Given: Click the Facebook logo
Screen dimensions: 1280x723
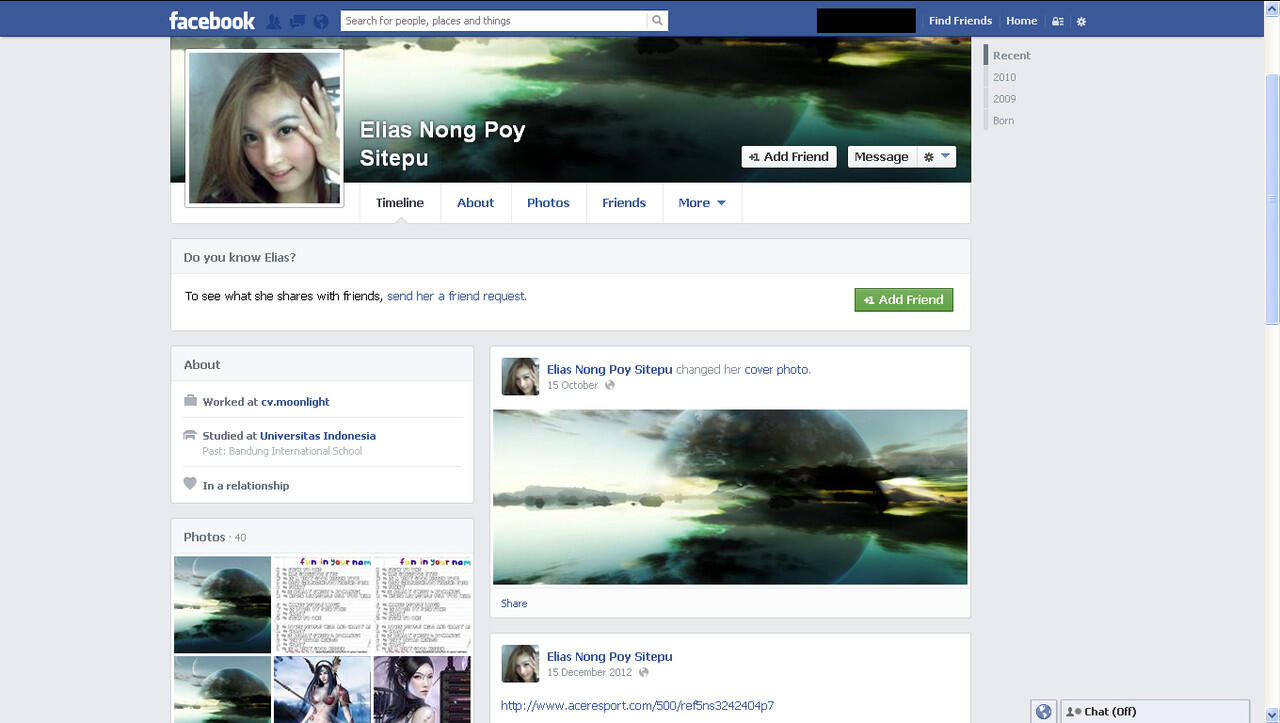Looking at the screenshot, I should [211, 21].
